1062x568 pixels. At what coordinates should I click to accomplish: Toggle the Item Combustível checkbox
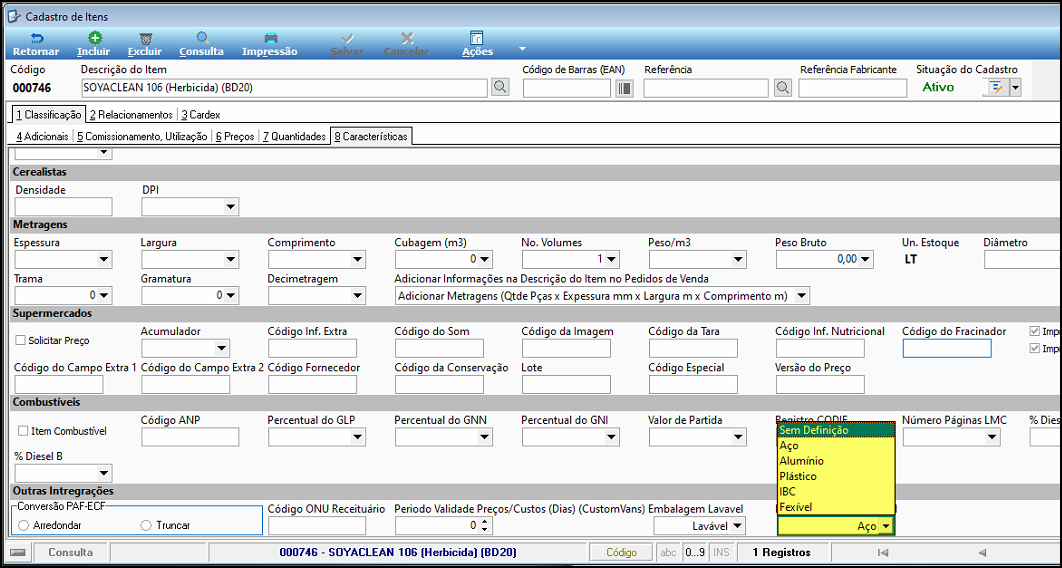(x=22, y=431)
